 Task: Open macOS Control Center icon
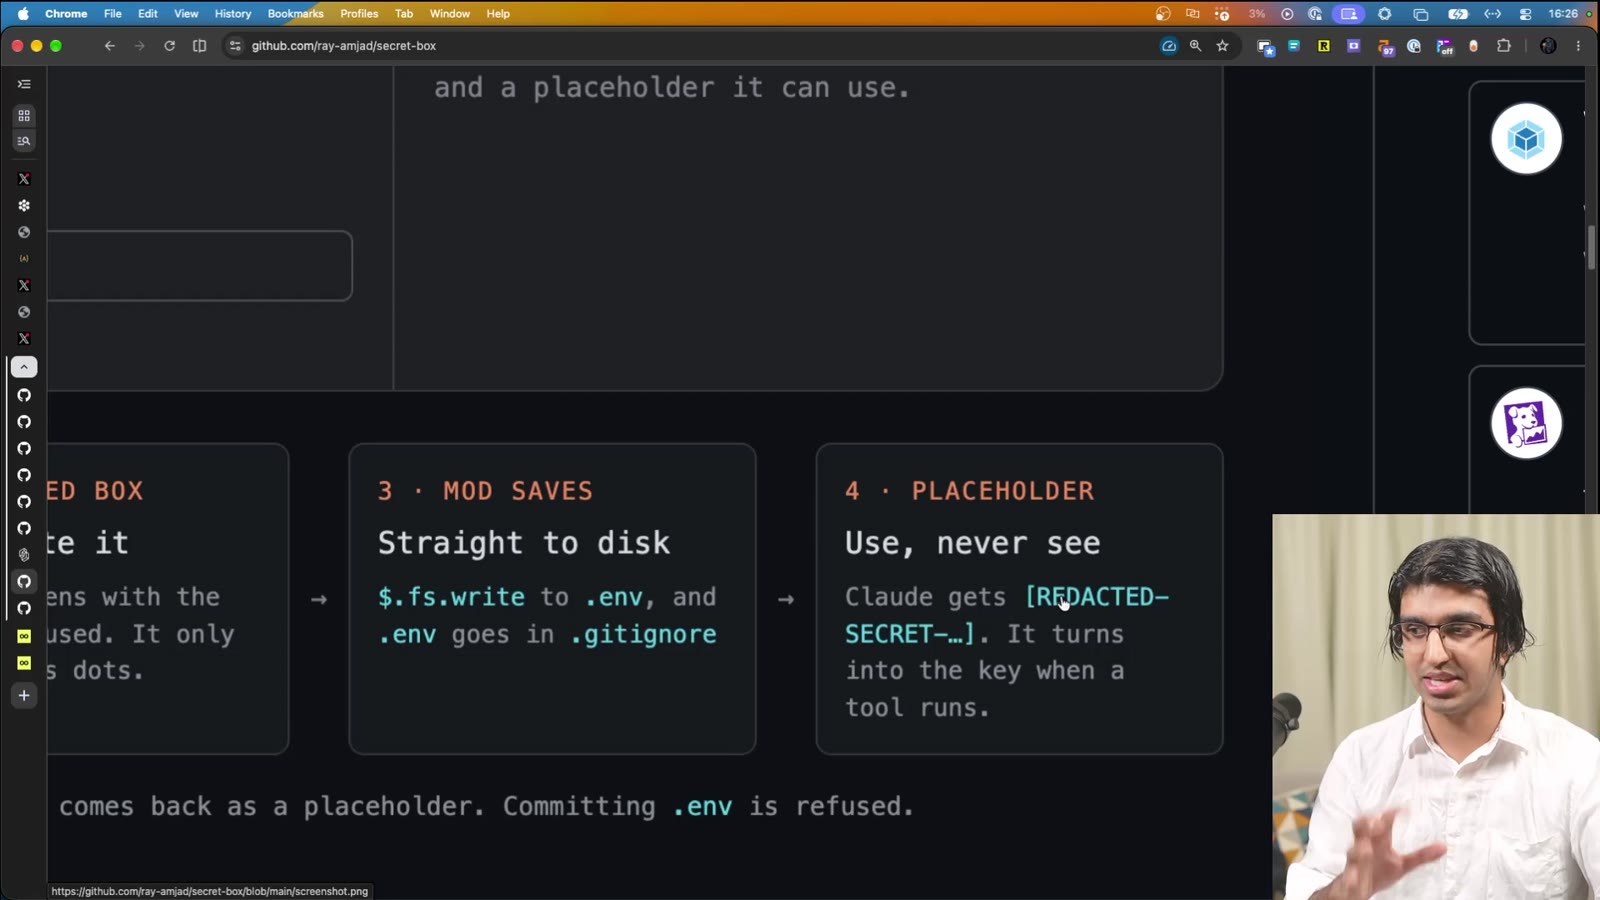pyautogui.click(x=1526, y=14)
